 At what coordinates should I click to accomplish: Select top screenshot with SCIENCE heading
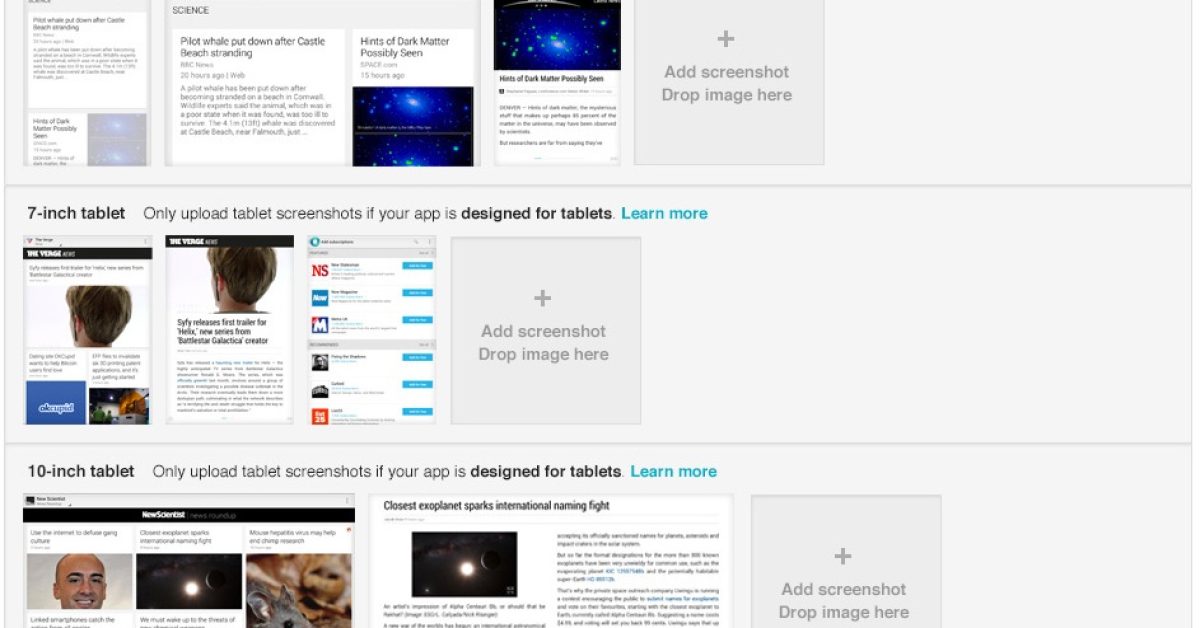pos(322,82)
